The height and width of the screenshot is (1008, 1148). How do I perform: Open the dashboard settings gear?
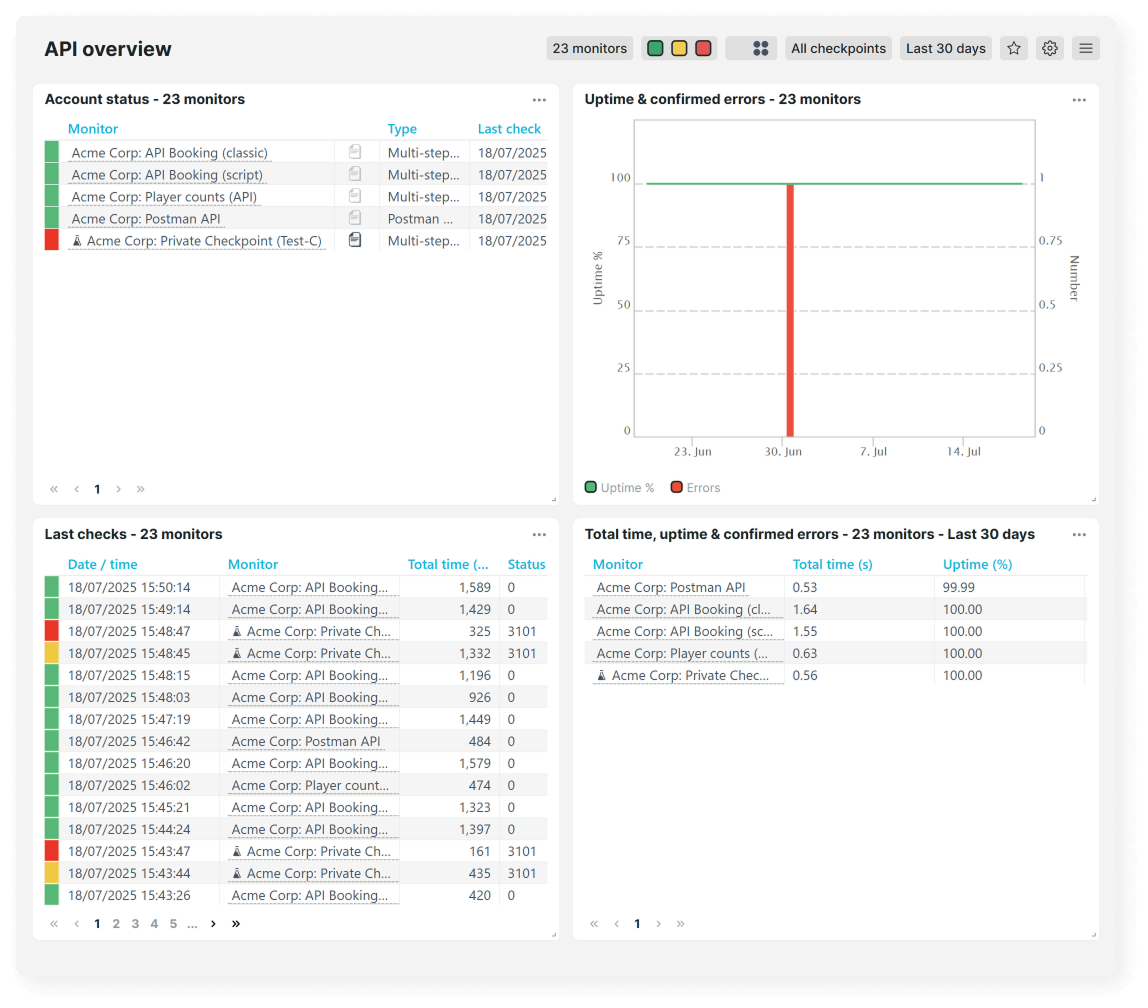pos(1049,48)
